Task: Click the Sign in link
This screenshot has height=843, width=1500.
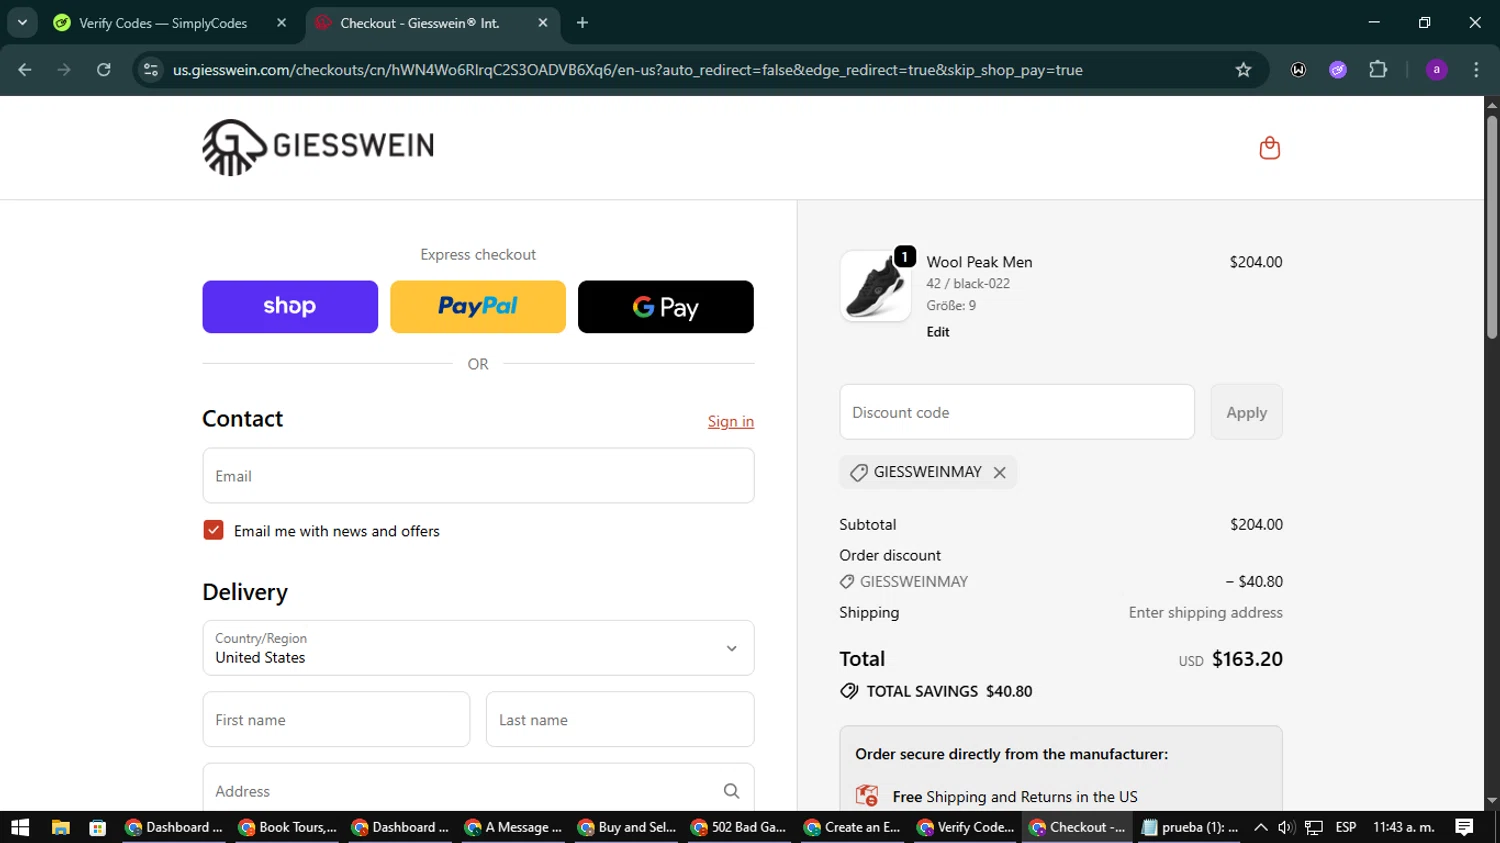Action: click(731, 422)
